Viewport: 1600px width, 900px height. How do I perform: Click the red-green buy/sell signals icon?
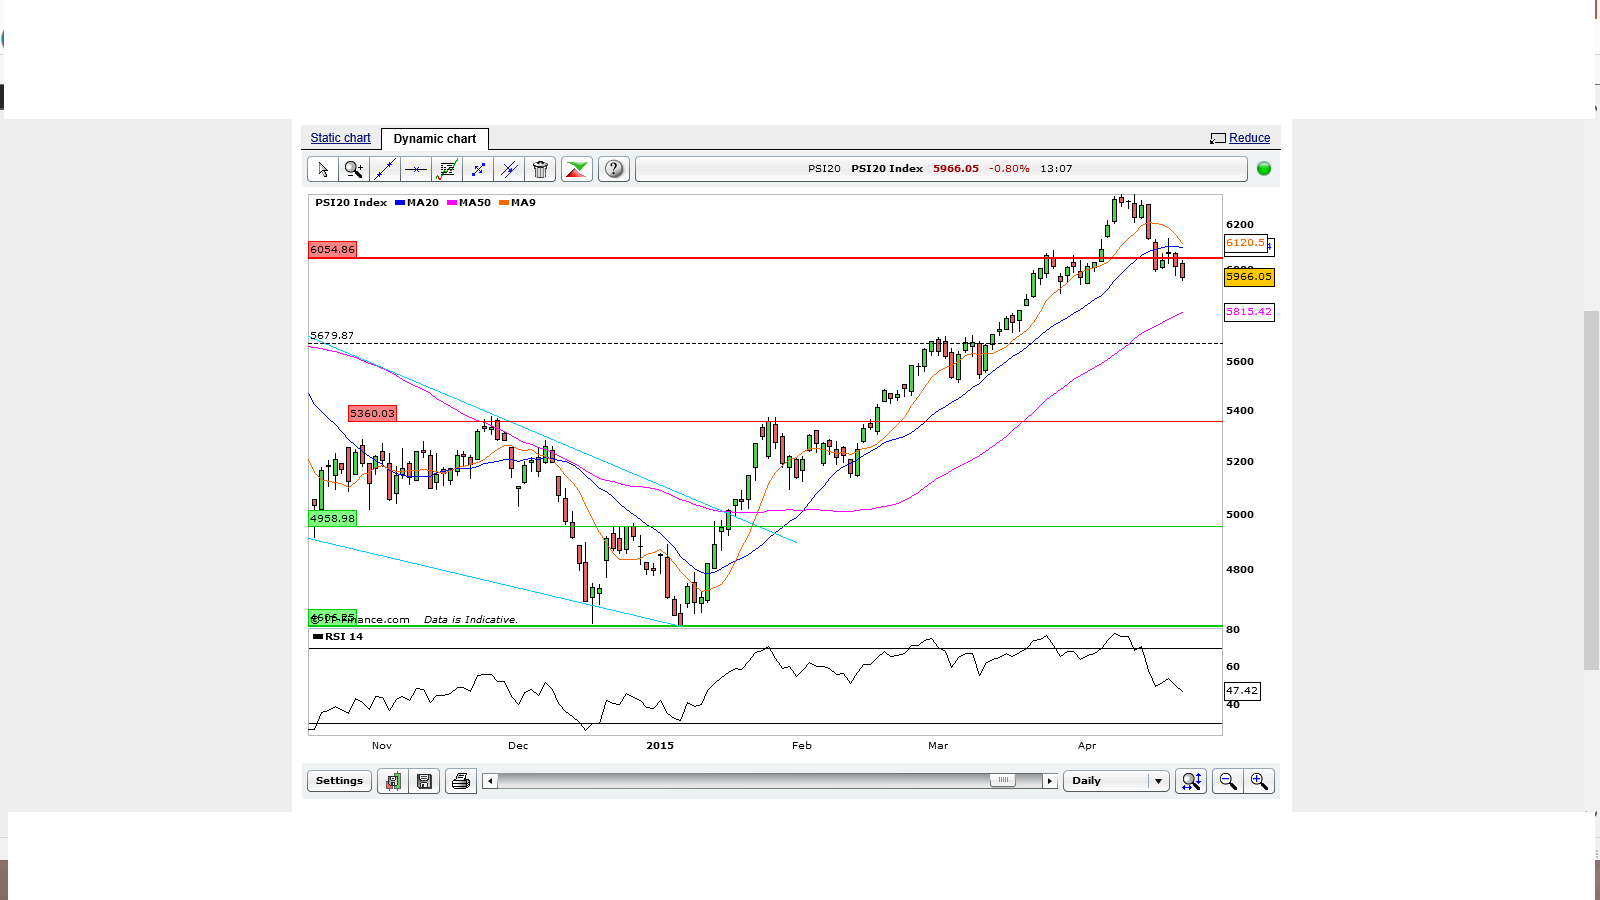click(x=577, y=169)
